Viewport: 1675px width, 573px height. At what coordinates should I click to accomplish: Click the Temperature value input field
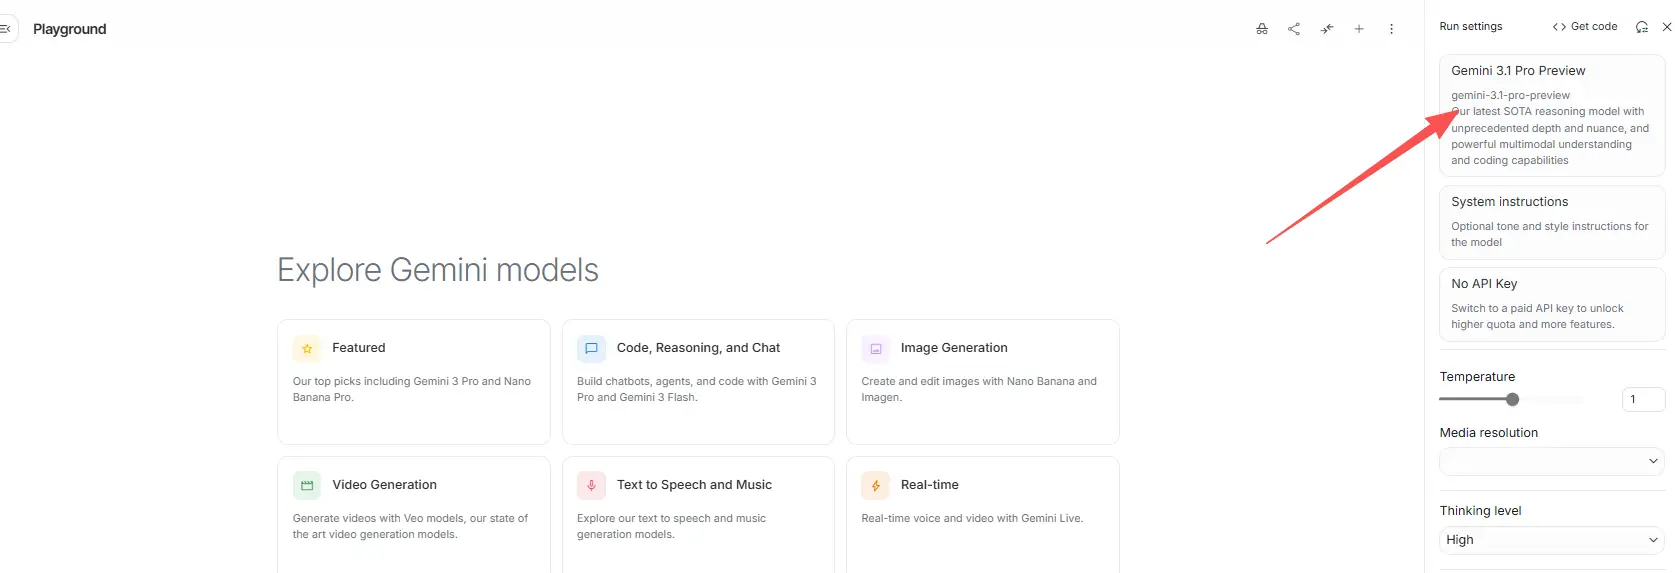1643,399
